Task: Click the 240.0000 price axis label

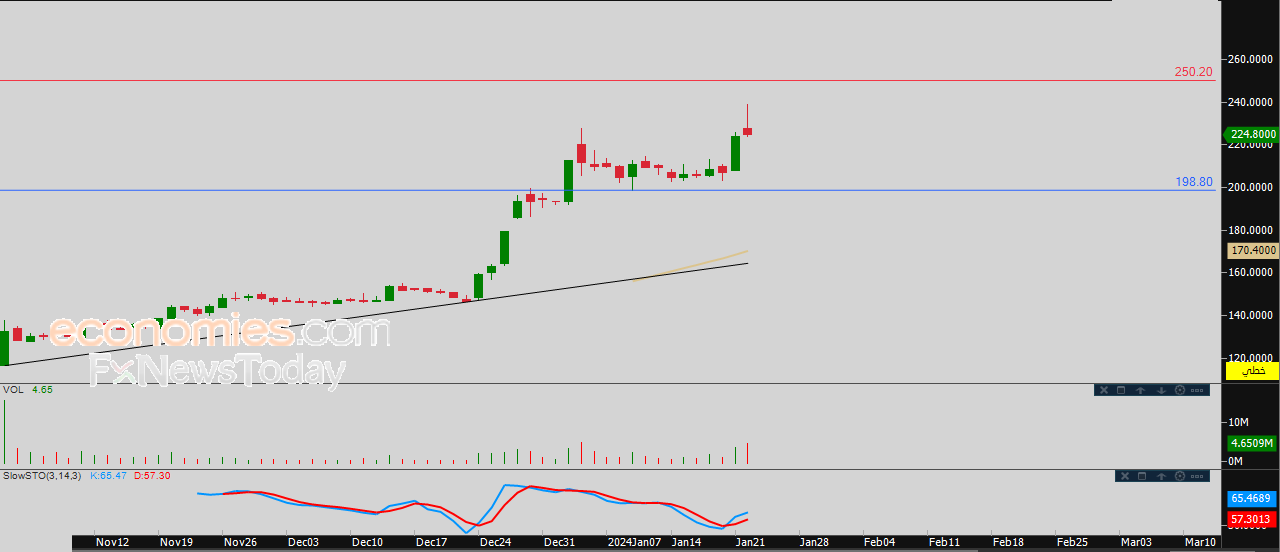Action: coord(1251,102)
